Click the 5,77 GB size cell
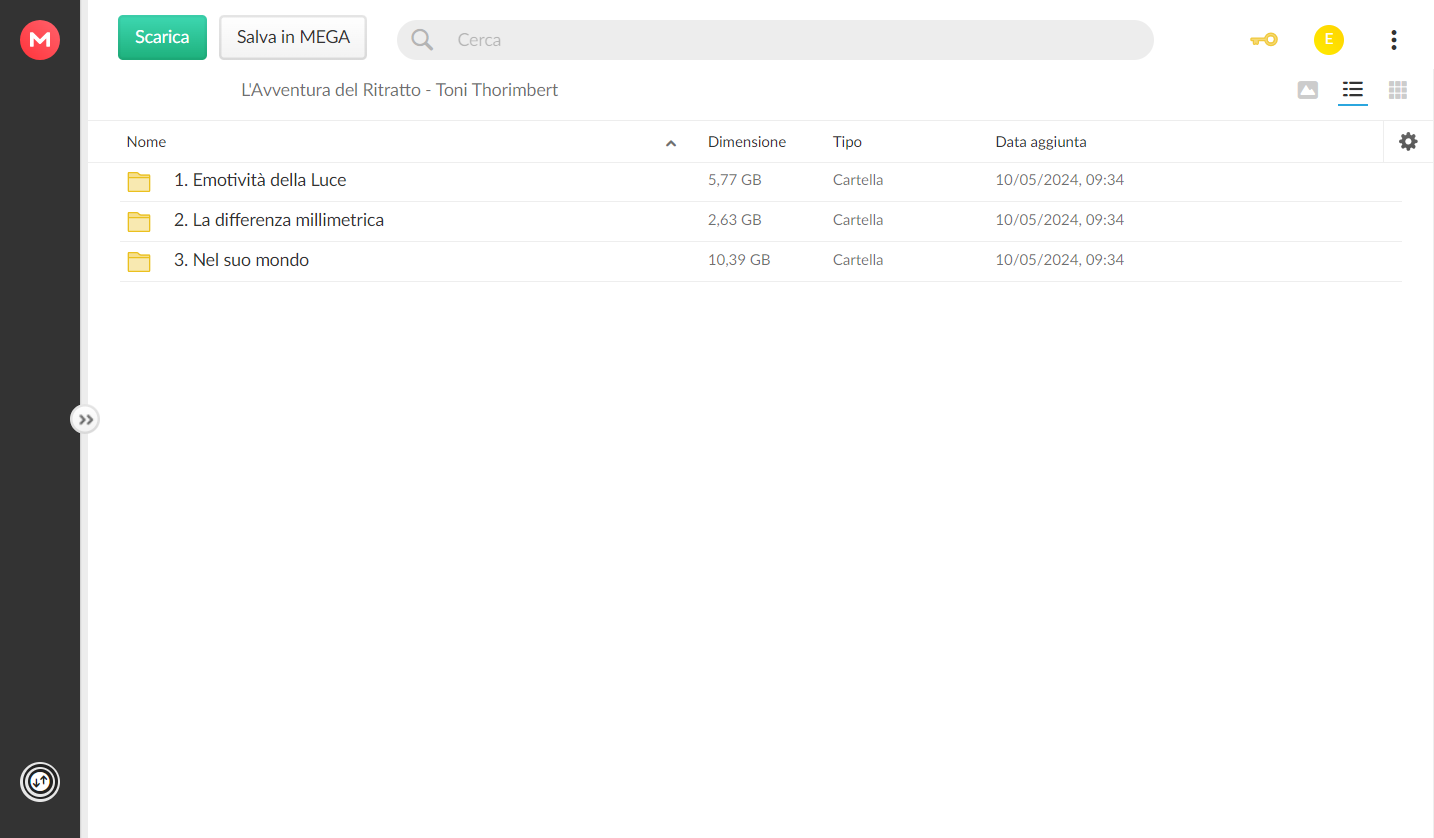The height and width of the screenshot is (838, 1434). click(735, 180)
